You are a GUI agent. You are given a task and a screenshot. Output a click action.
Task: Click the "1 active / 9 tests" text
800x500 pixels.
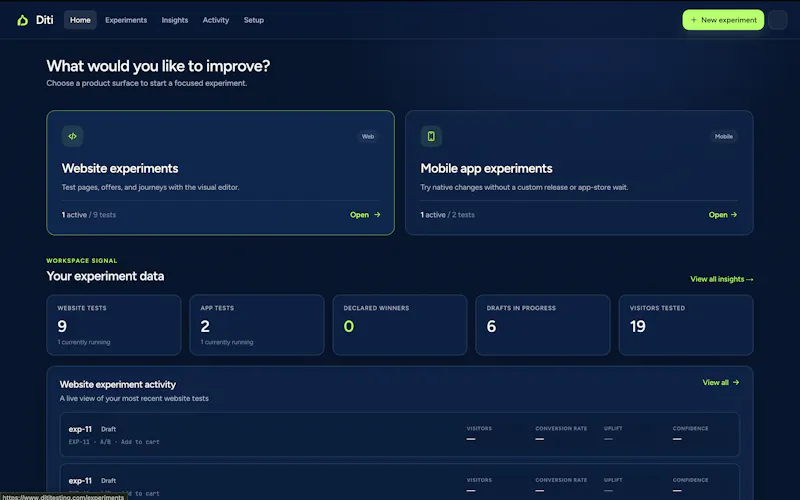89,215
